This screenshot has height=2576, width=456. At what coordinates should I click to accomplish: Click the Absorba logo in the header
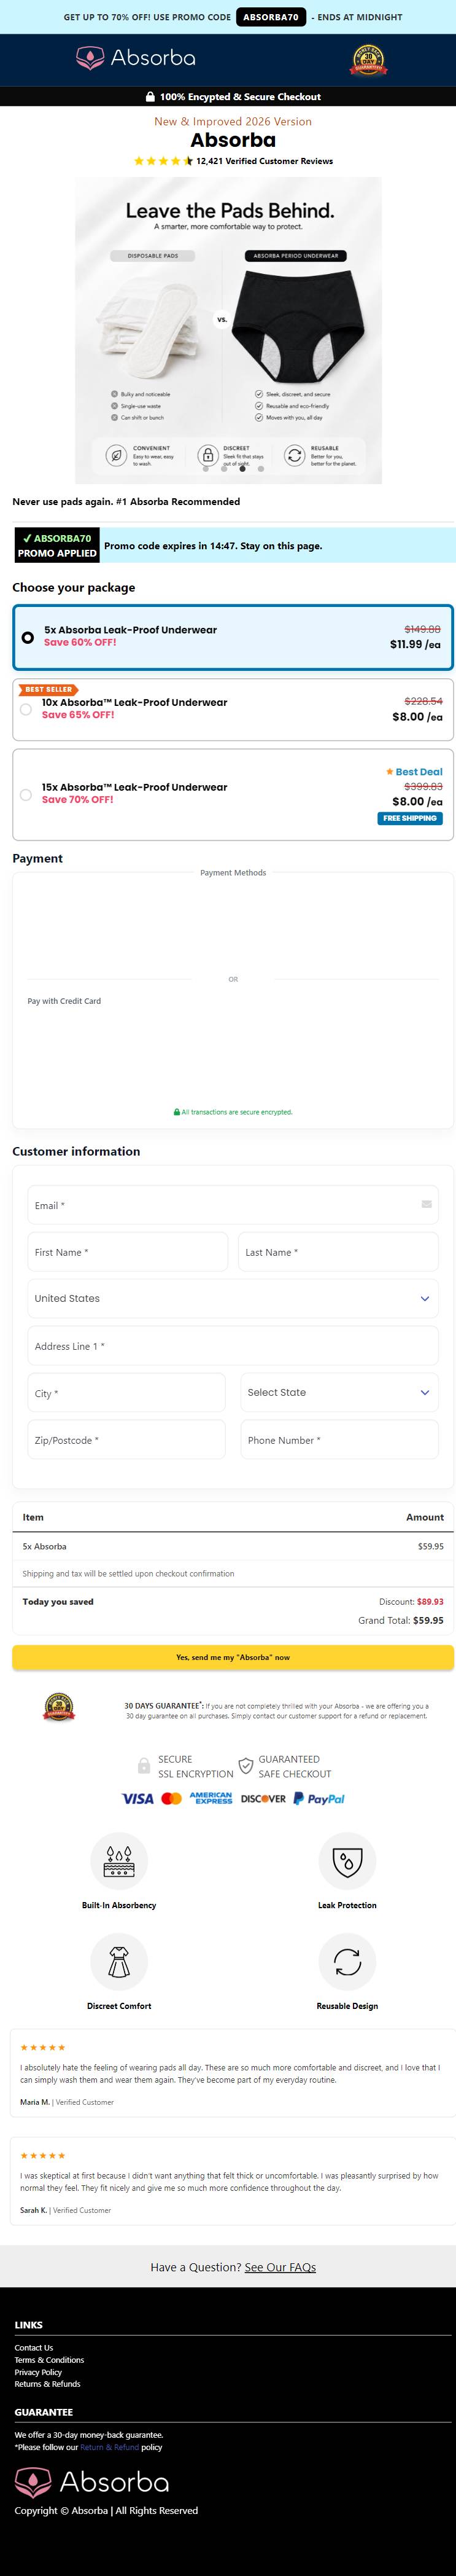pyautogui.click(x=136, y=59)
